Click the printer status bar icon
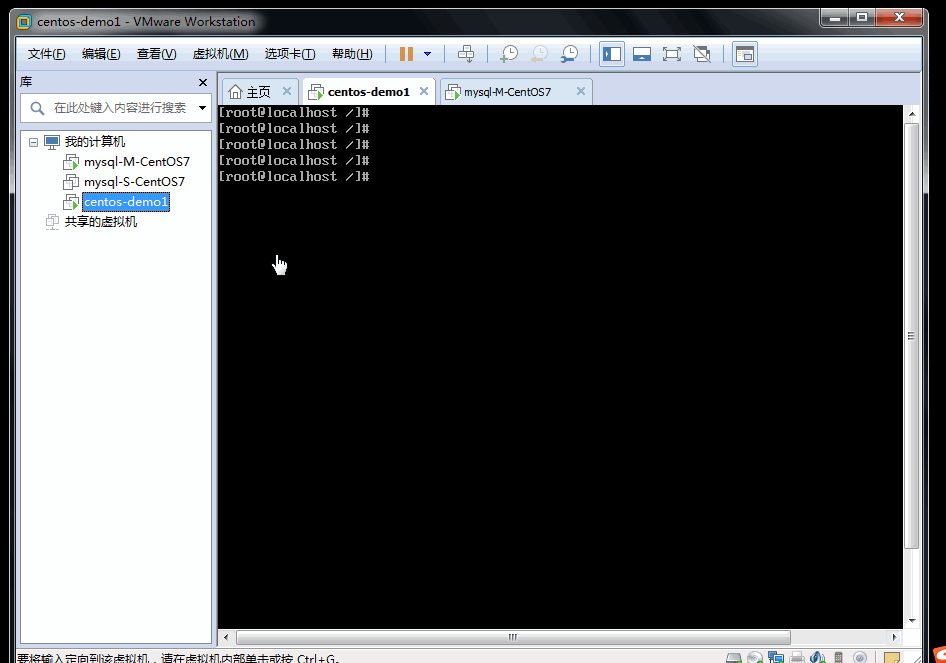946x663 pixels. pos(797,658)
